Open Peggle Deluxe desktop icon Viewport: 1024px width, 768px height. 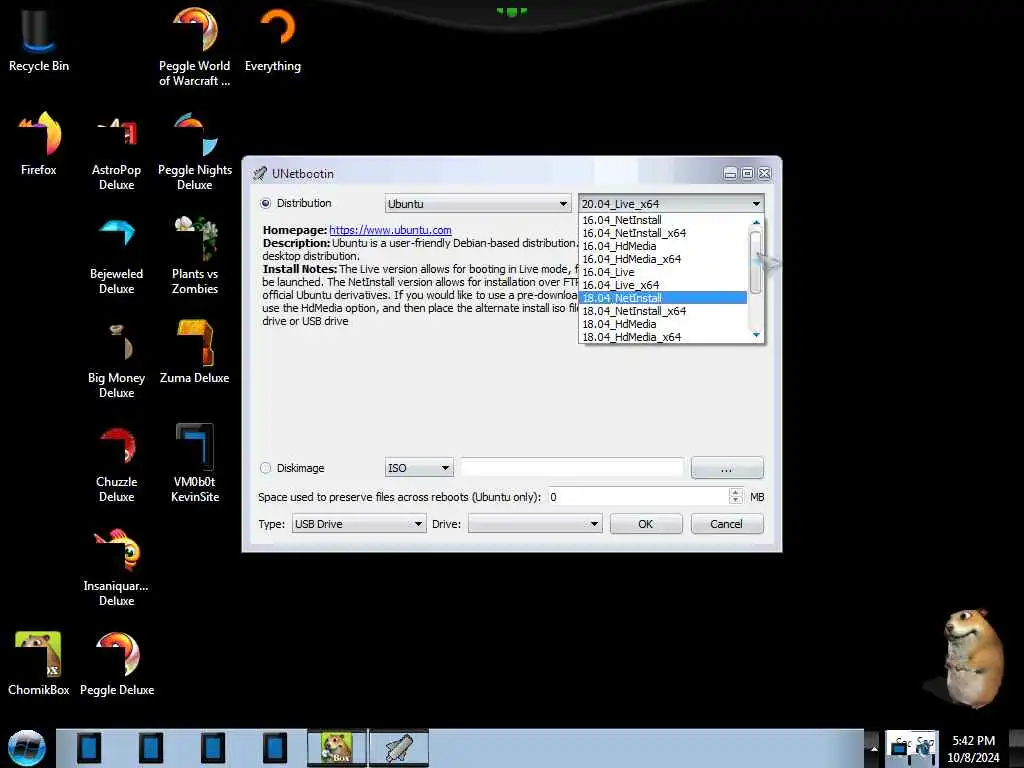[x=117, y=664]
